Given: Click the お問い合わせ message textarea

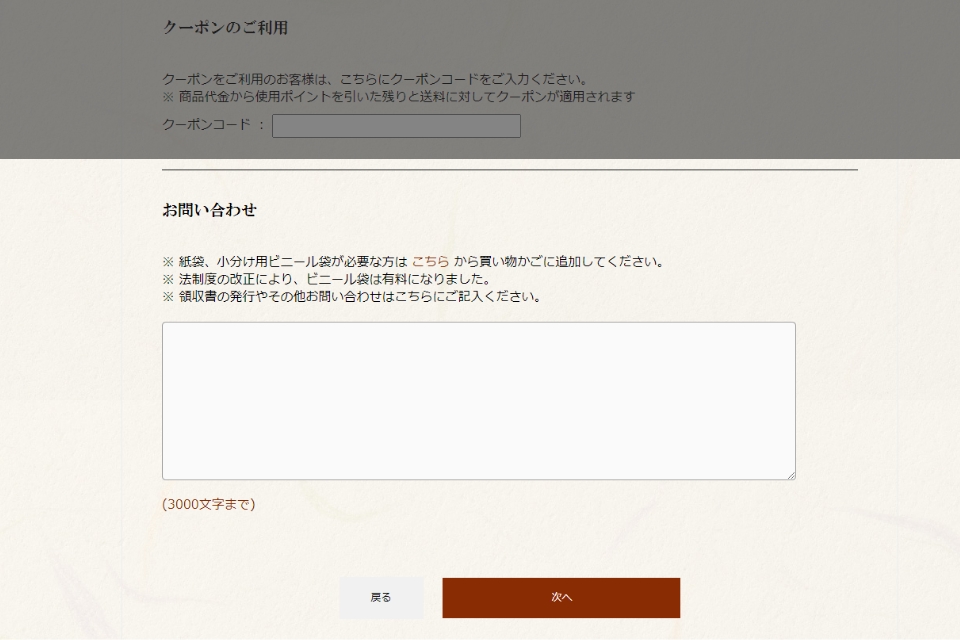Looking at the screenshot, I should pos(479,401).
